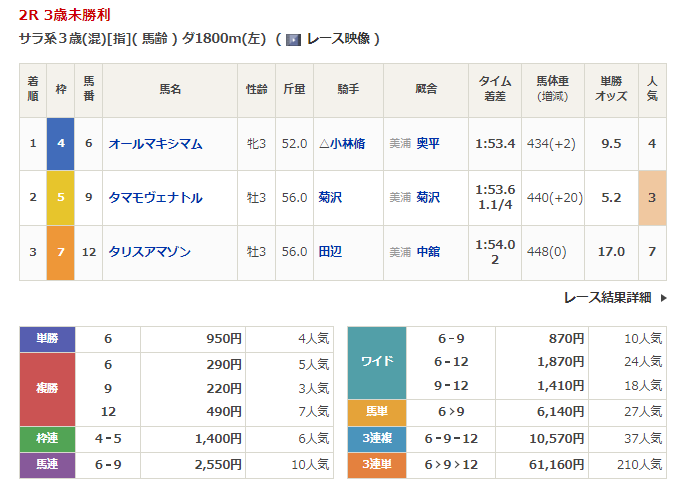The height and width of the screenshot is (485, 685).
Task: Open trainer 奥平 profile
Action: click(428, 144)
